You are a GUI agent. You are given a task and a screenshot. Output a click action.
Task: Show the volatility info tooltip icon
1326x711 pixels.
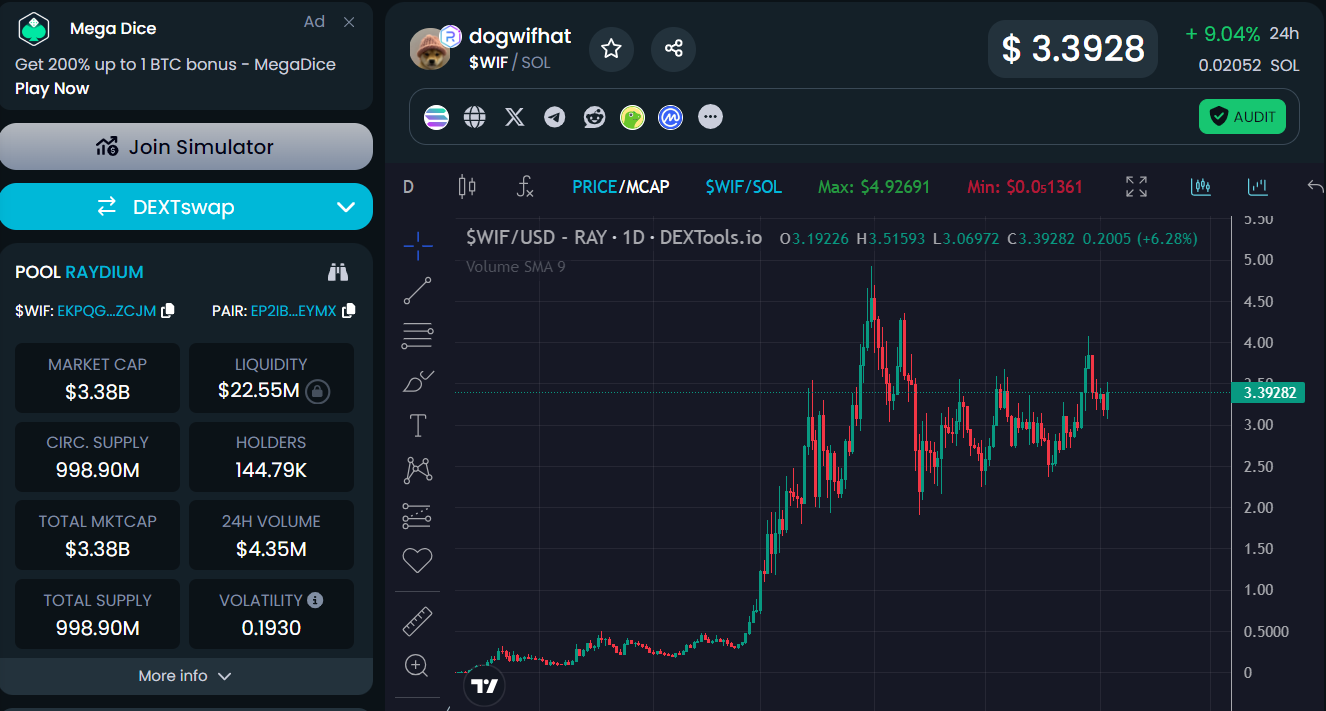pos(315,600)
